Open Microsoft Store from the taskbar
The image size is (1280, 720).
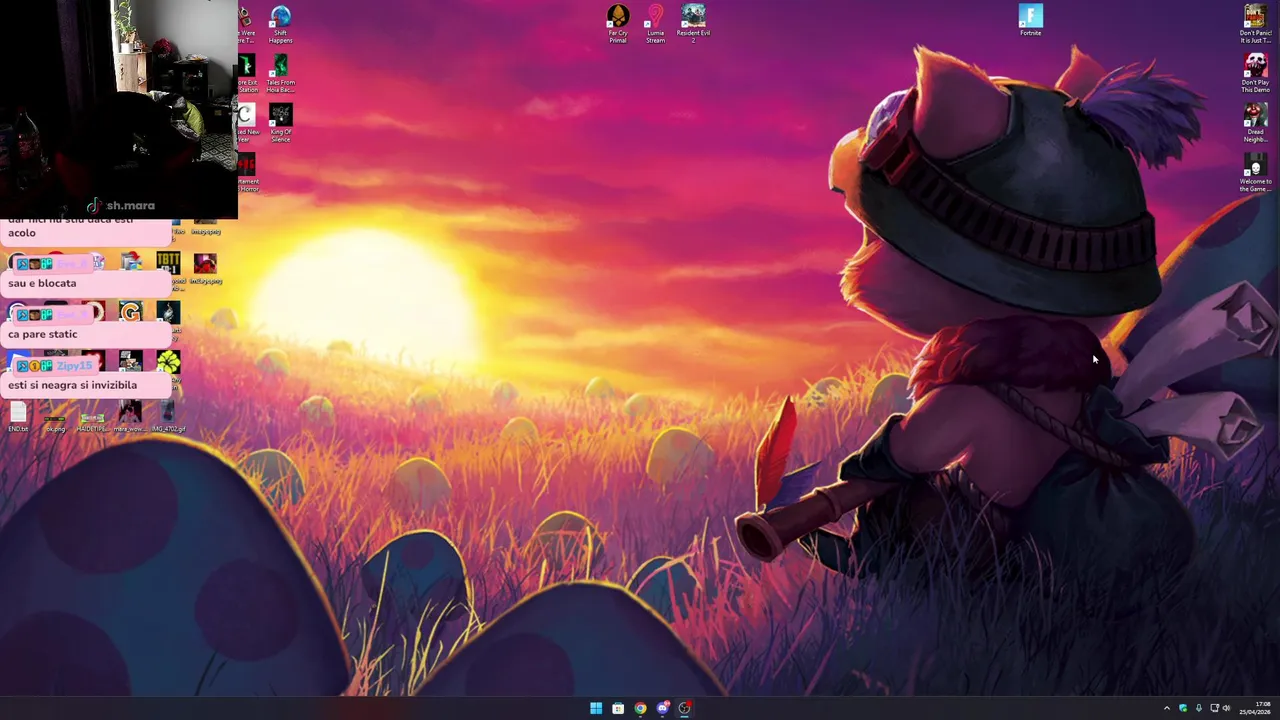pyautogui.click(x=618, y=708)
